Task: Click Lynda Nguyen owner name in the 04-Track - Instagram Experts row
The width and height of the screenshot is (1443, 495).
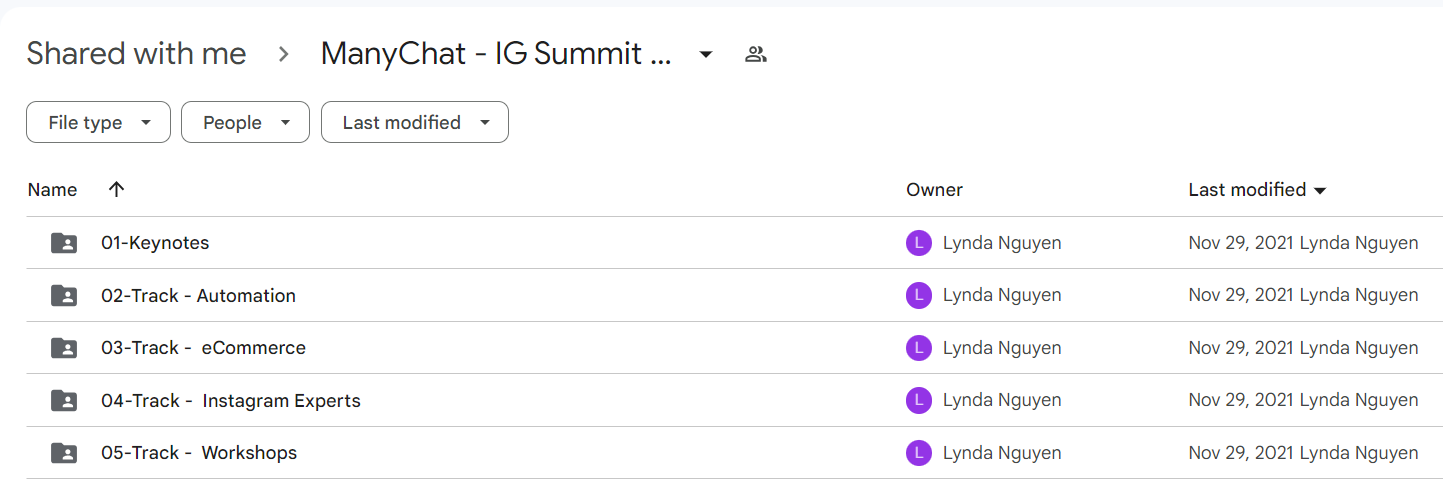Action: tap(1002, 400)
